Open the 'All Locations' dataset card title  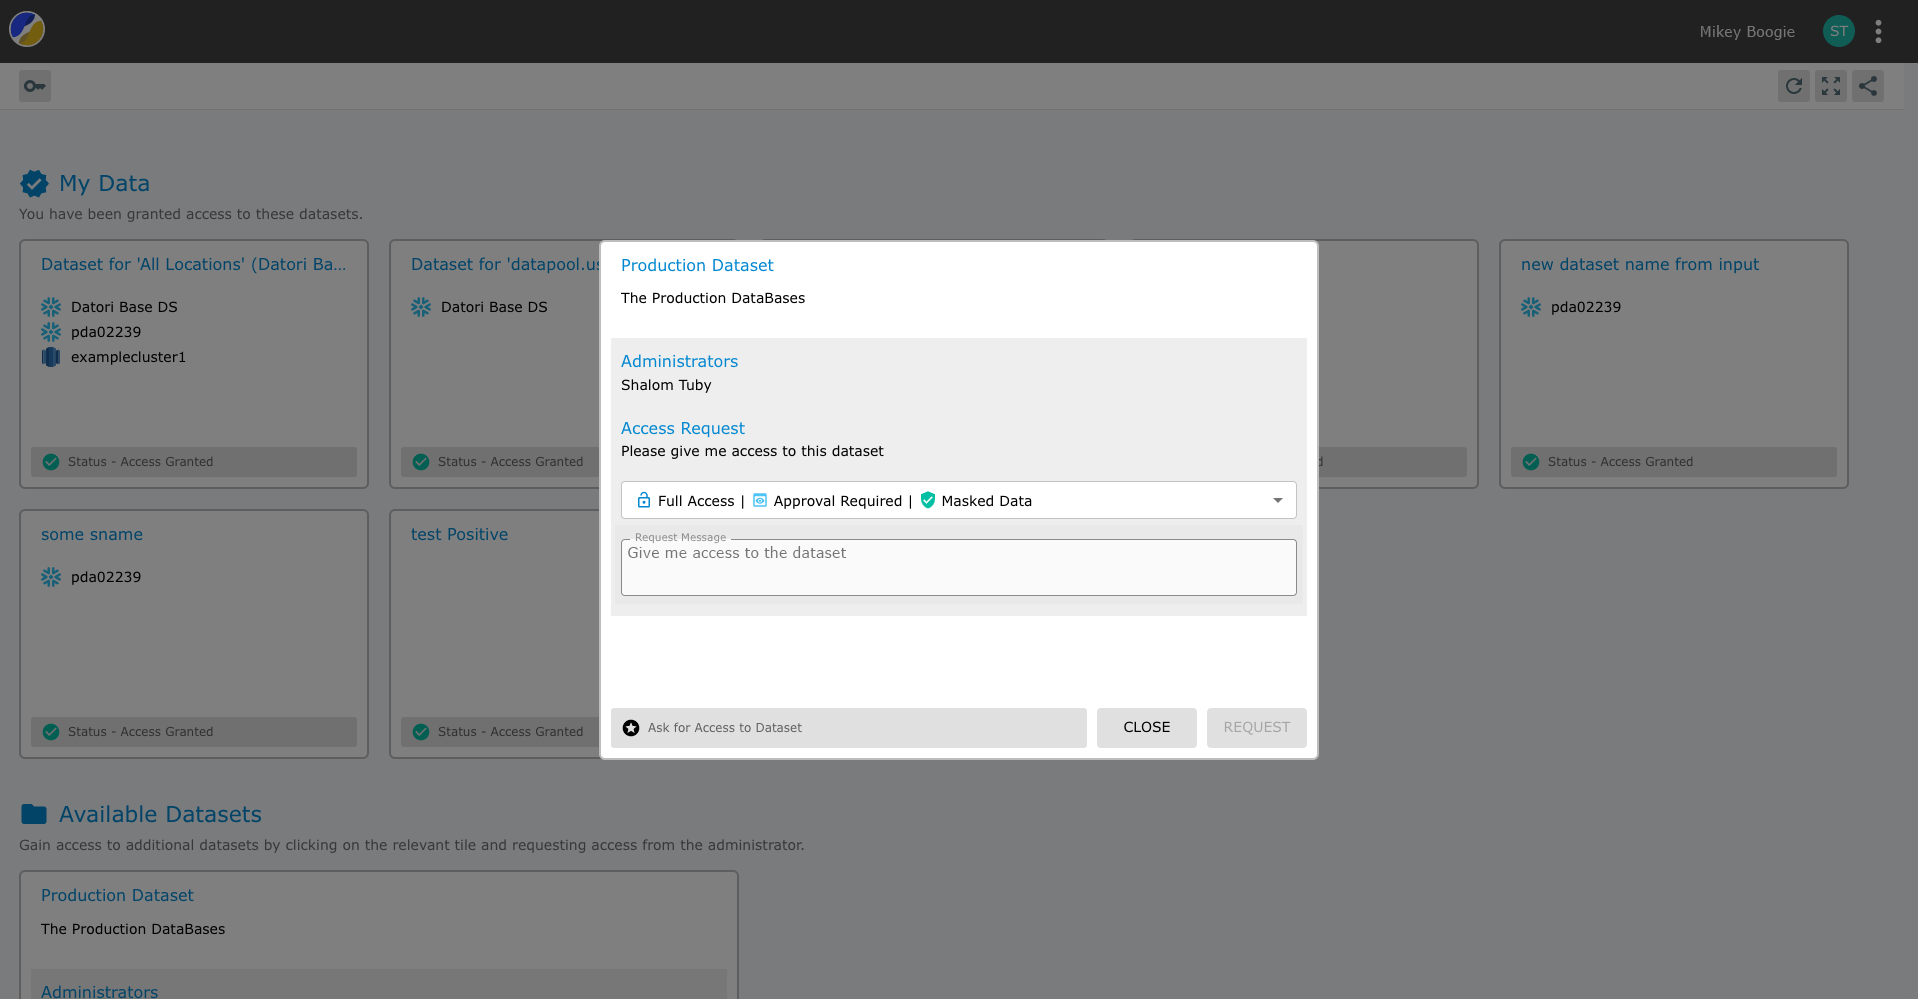tap(194, 264)
